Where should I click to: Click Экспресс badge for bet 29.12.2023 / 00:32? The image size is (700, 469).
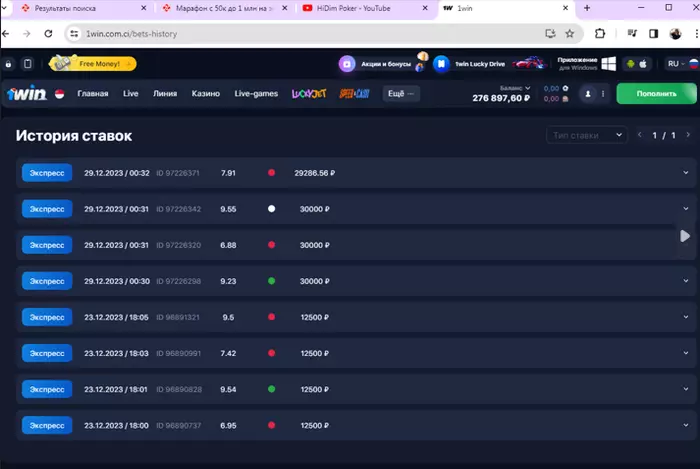[x=47, y=173]
